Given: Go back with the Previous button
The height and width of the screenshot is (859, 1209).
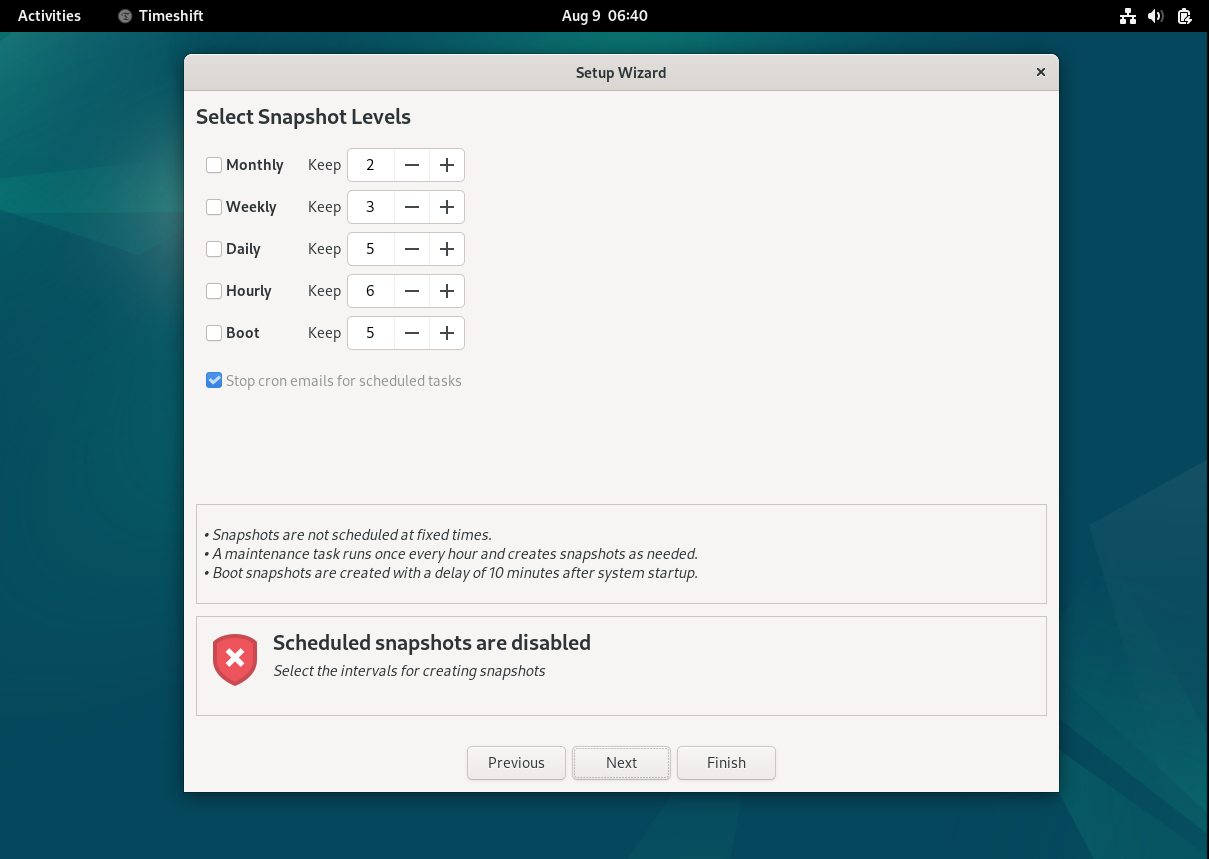Looking at the screenshot, I should (516, 763).
